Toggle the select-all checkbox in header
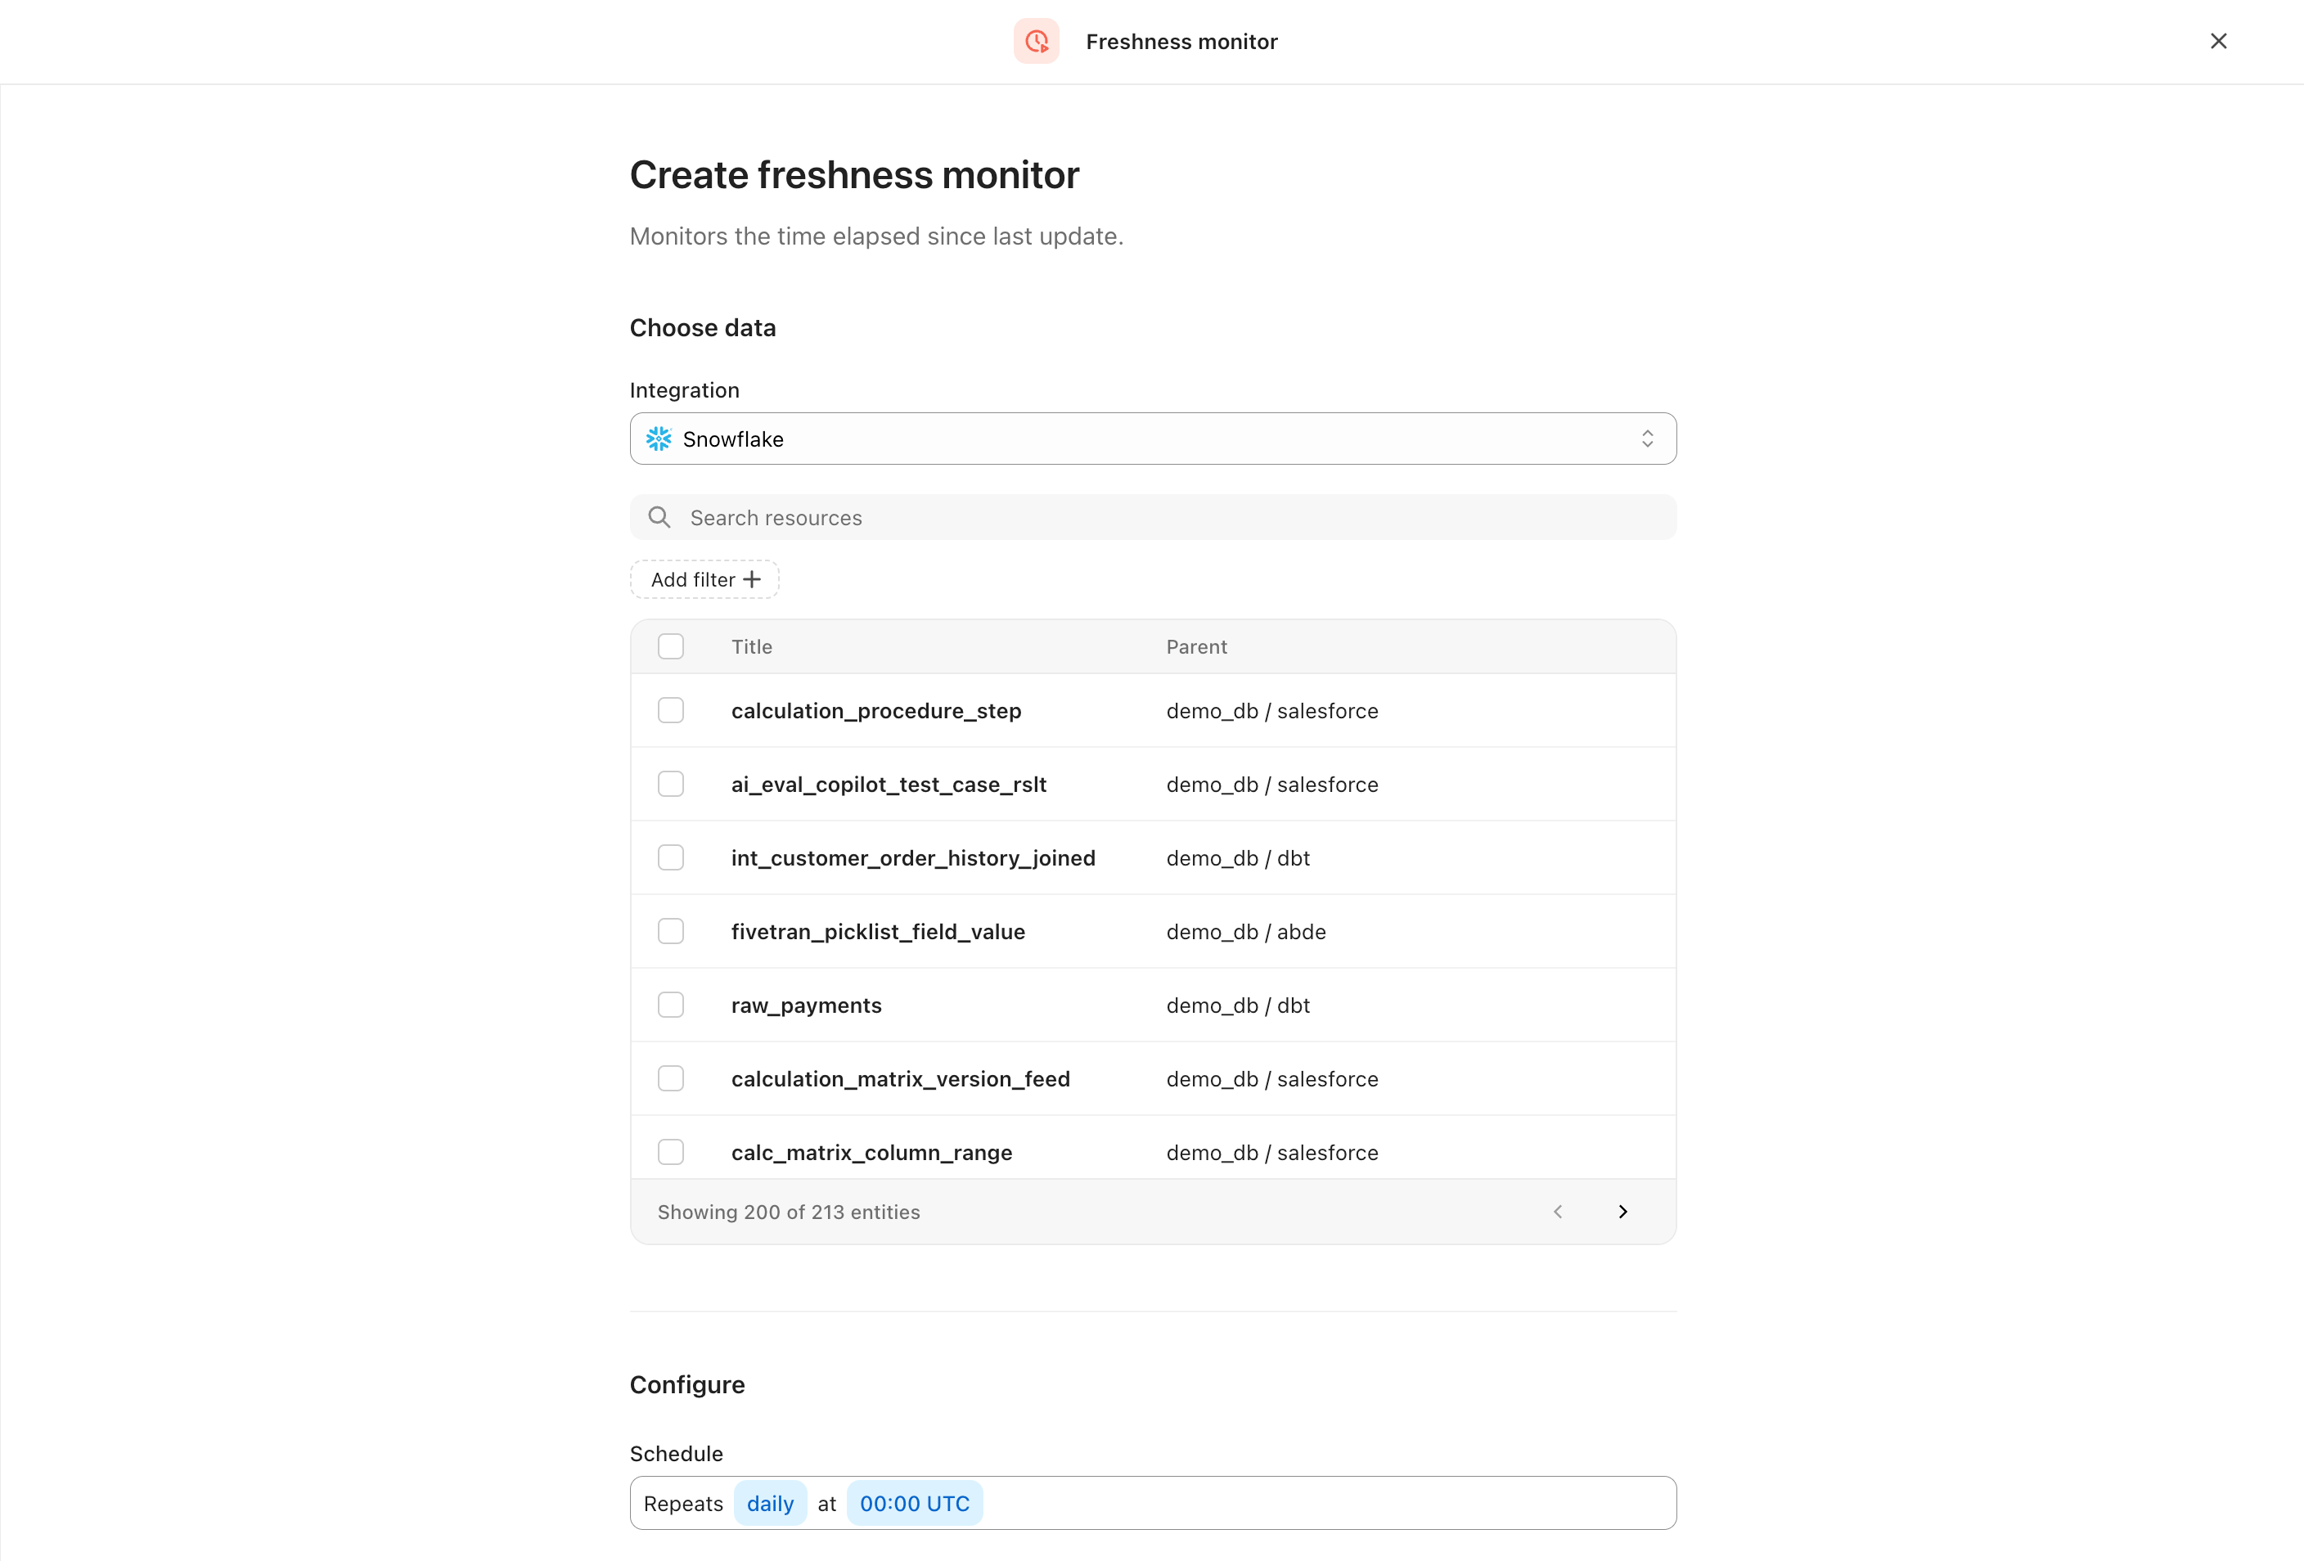Image resolution: width=2304 pixels, height=1561 pixels. click(x=671, y=646)
